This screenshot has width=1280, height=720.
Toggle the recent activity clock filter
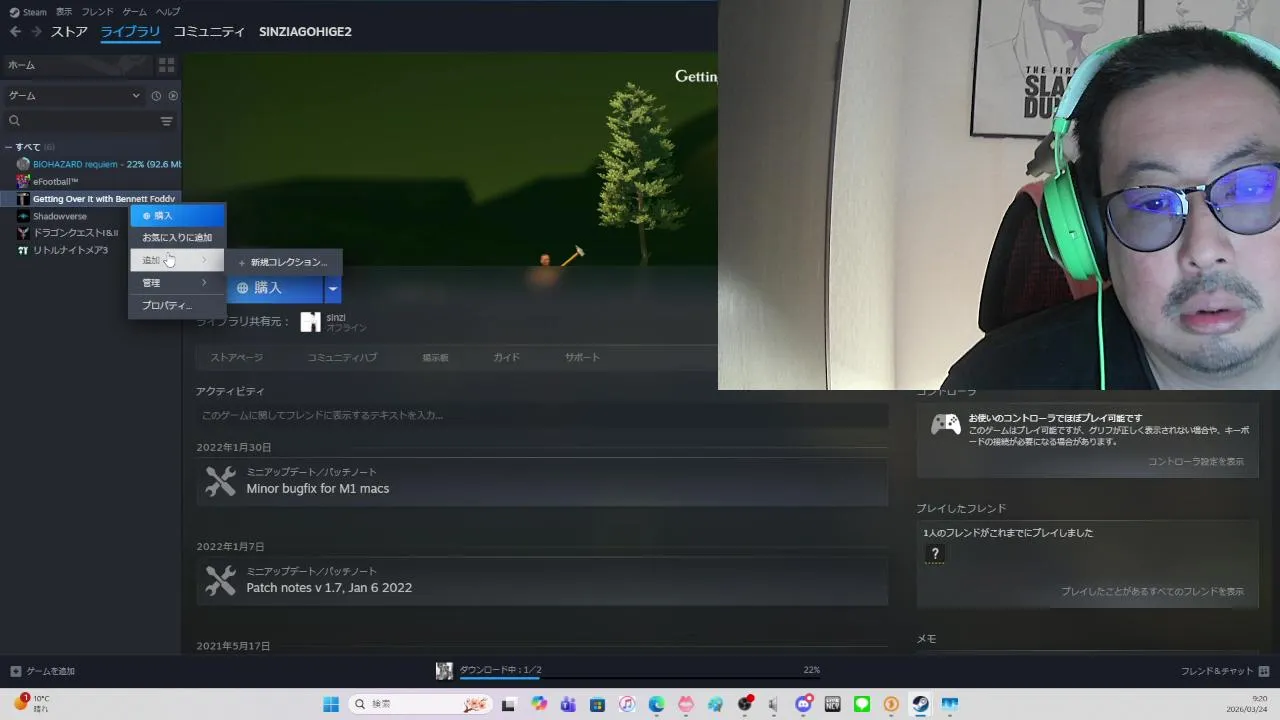point(156,96)
